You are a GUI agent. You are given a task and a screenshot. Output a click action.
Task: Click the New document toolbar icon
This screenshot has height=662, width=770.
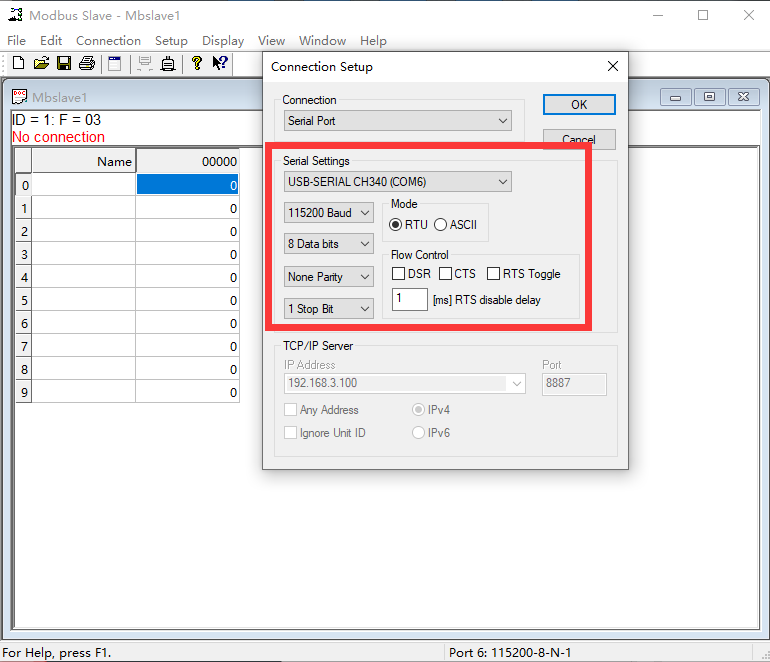tap(18, 64)
